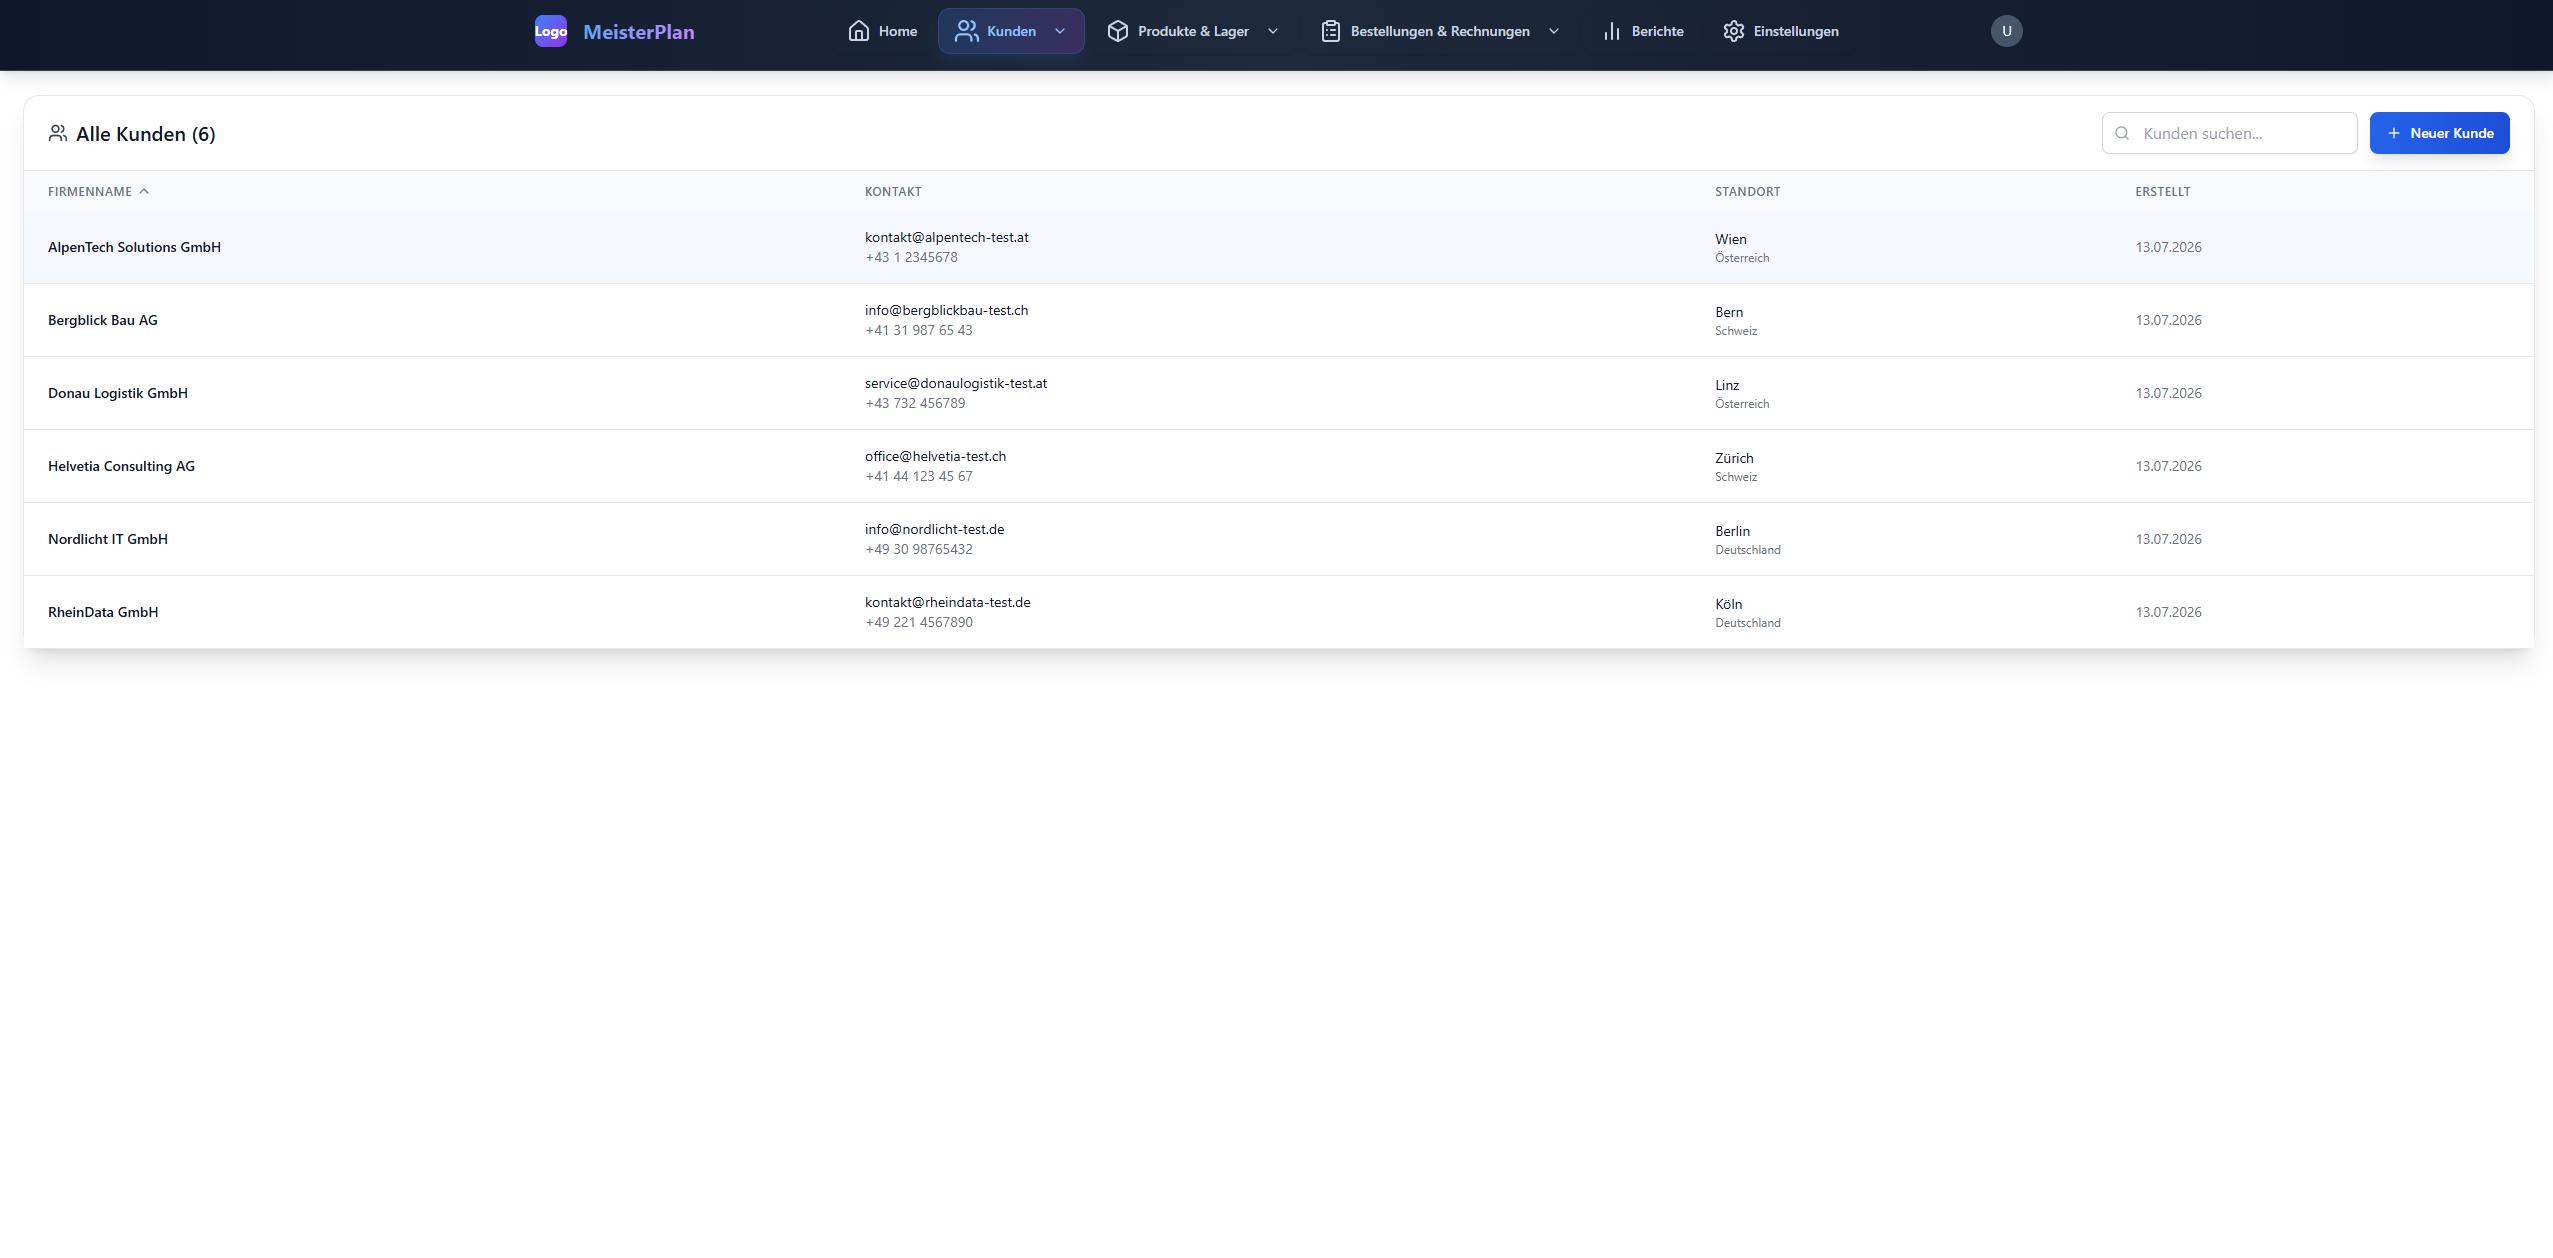Click the Köln location cell
2553x1258 pixels.
1748,613
